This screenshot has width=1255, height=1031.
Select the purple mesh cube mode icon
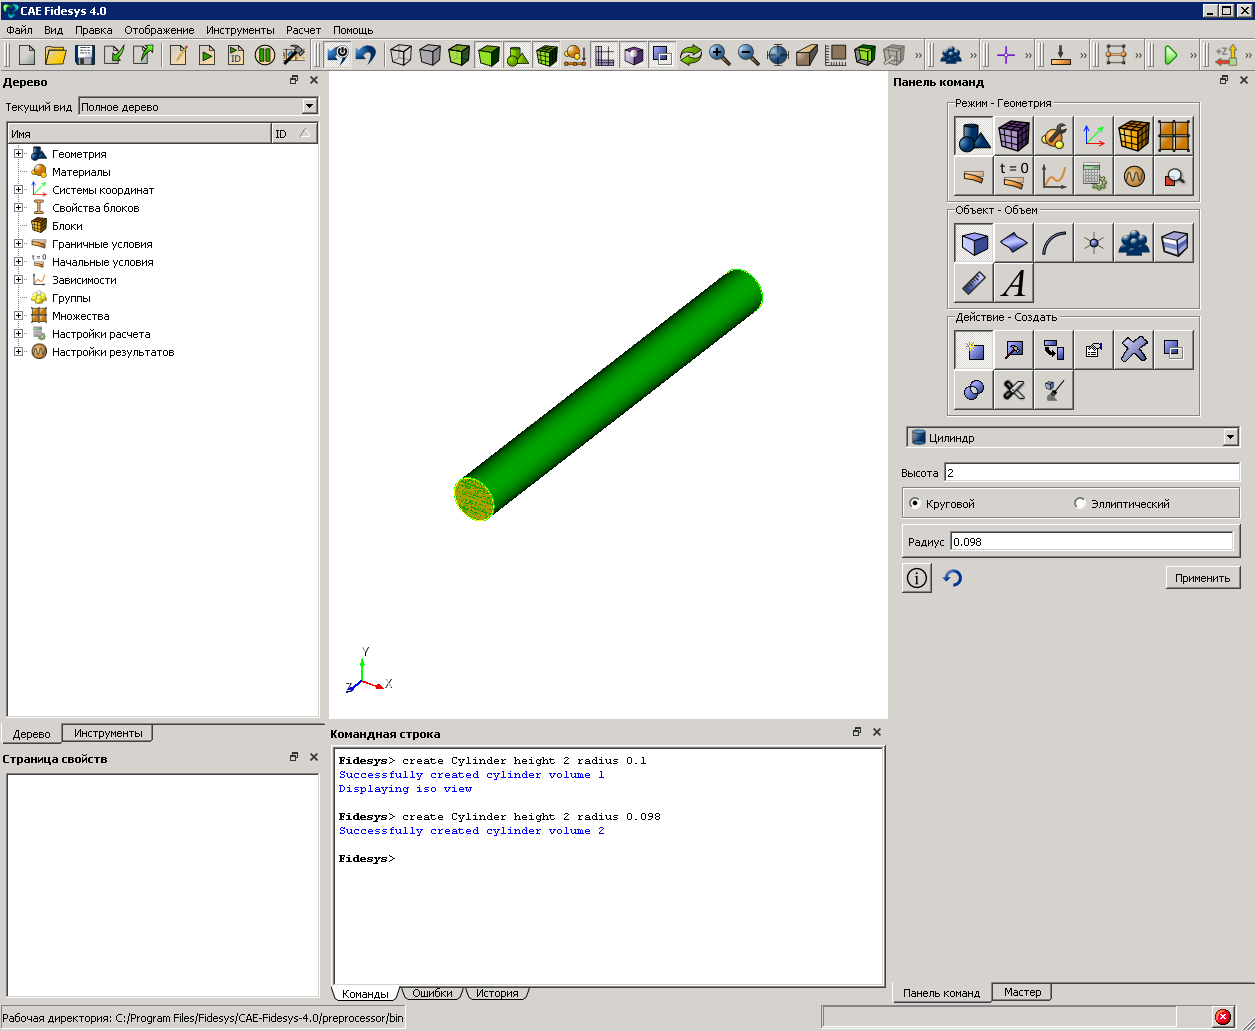point(1013,135)
